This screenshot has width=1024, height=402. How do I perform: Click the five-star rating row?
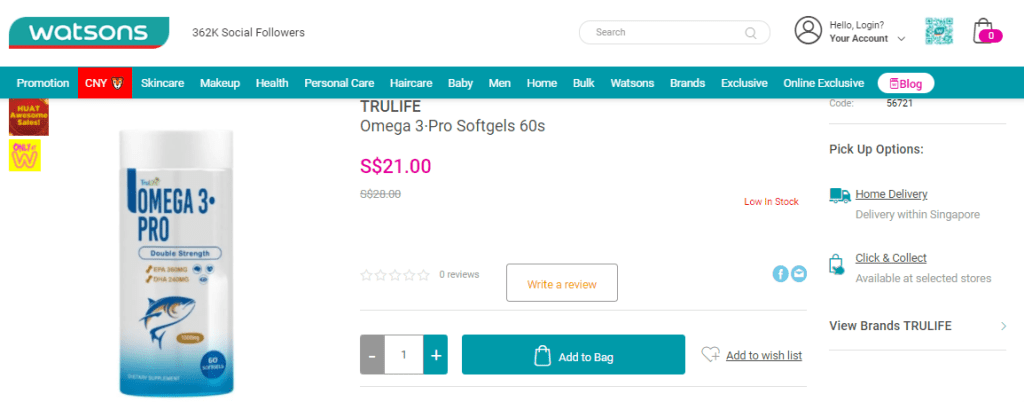(395, 275)
